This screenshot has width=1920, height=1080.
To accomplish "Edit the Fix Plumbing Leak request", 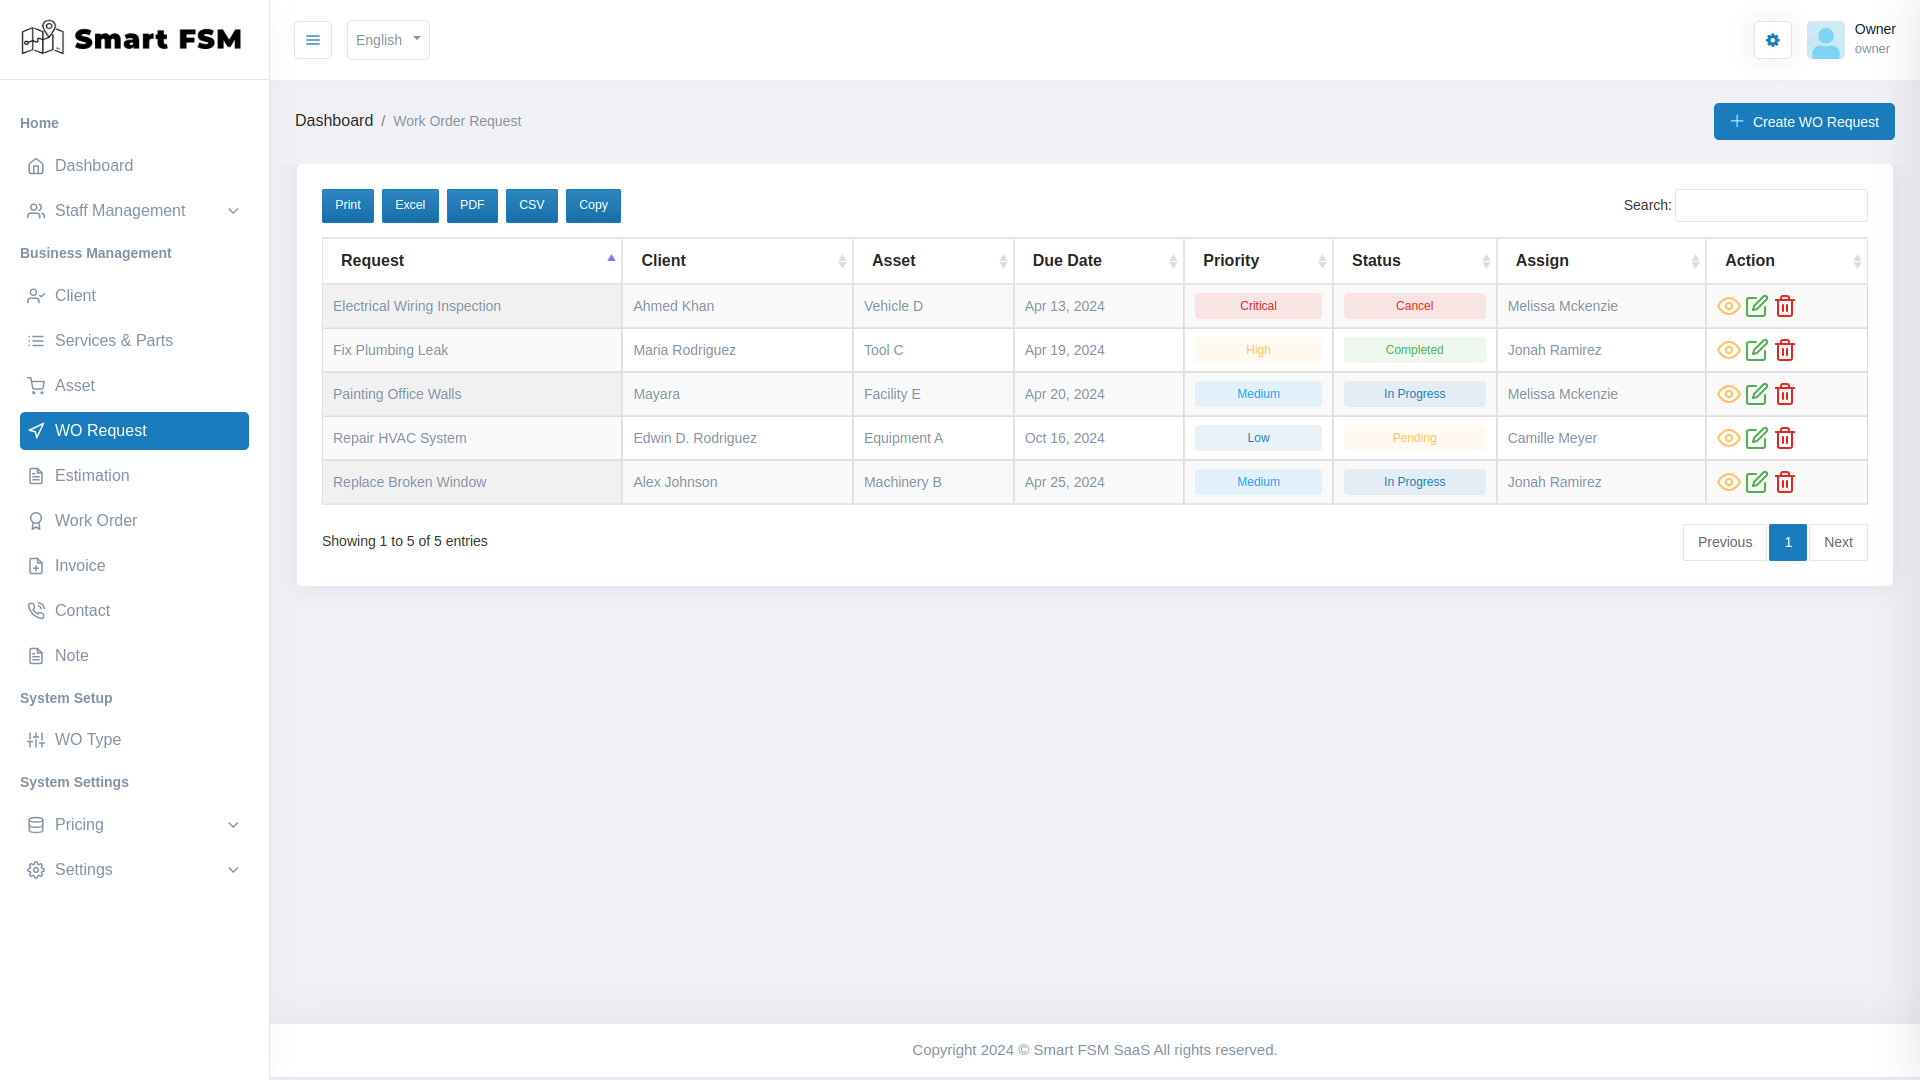I will click(1756, 350).
